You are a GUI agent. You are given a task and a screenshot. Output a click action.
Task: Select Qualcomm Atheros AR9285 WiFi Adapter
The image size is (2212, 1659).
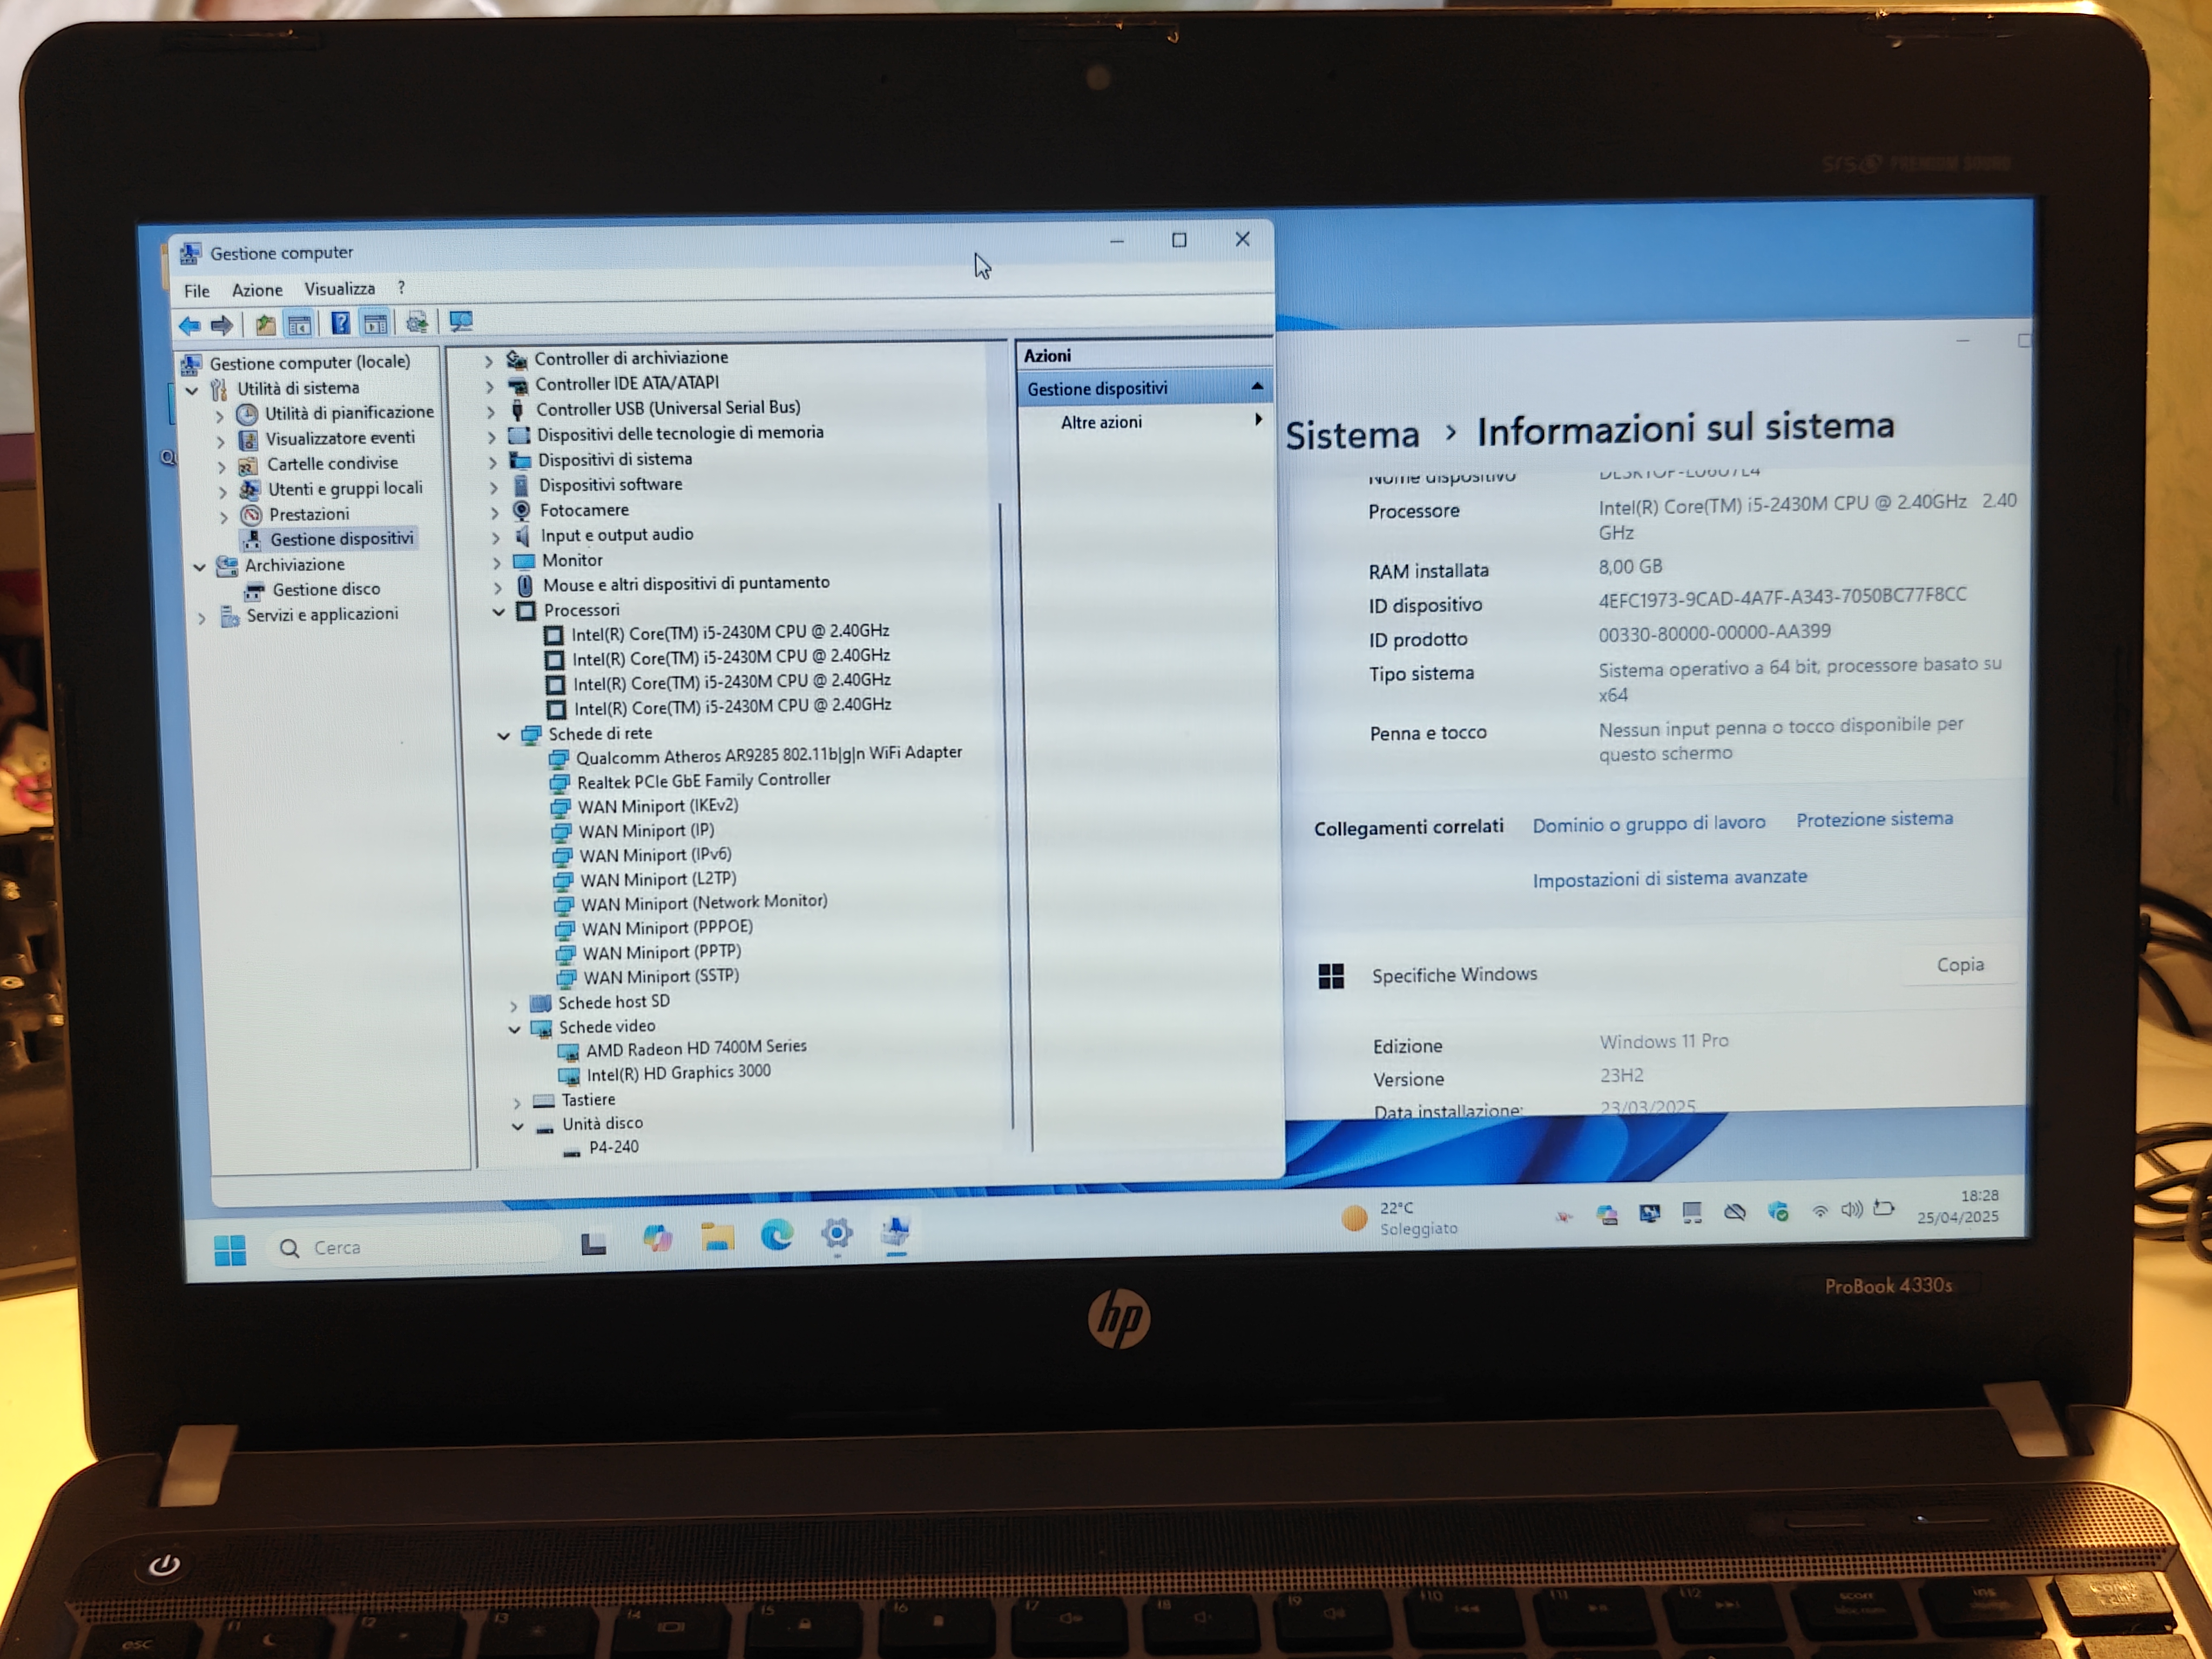click(x=768, y=755)
